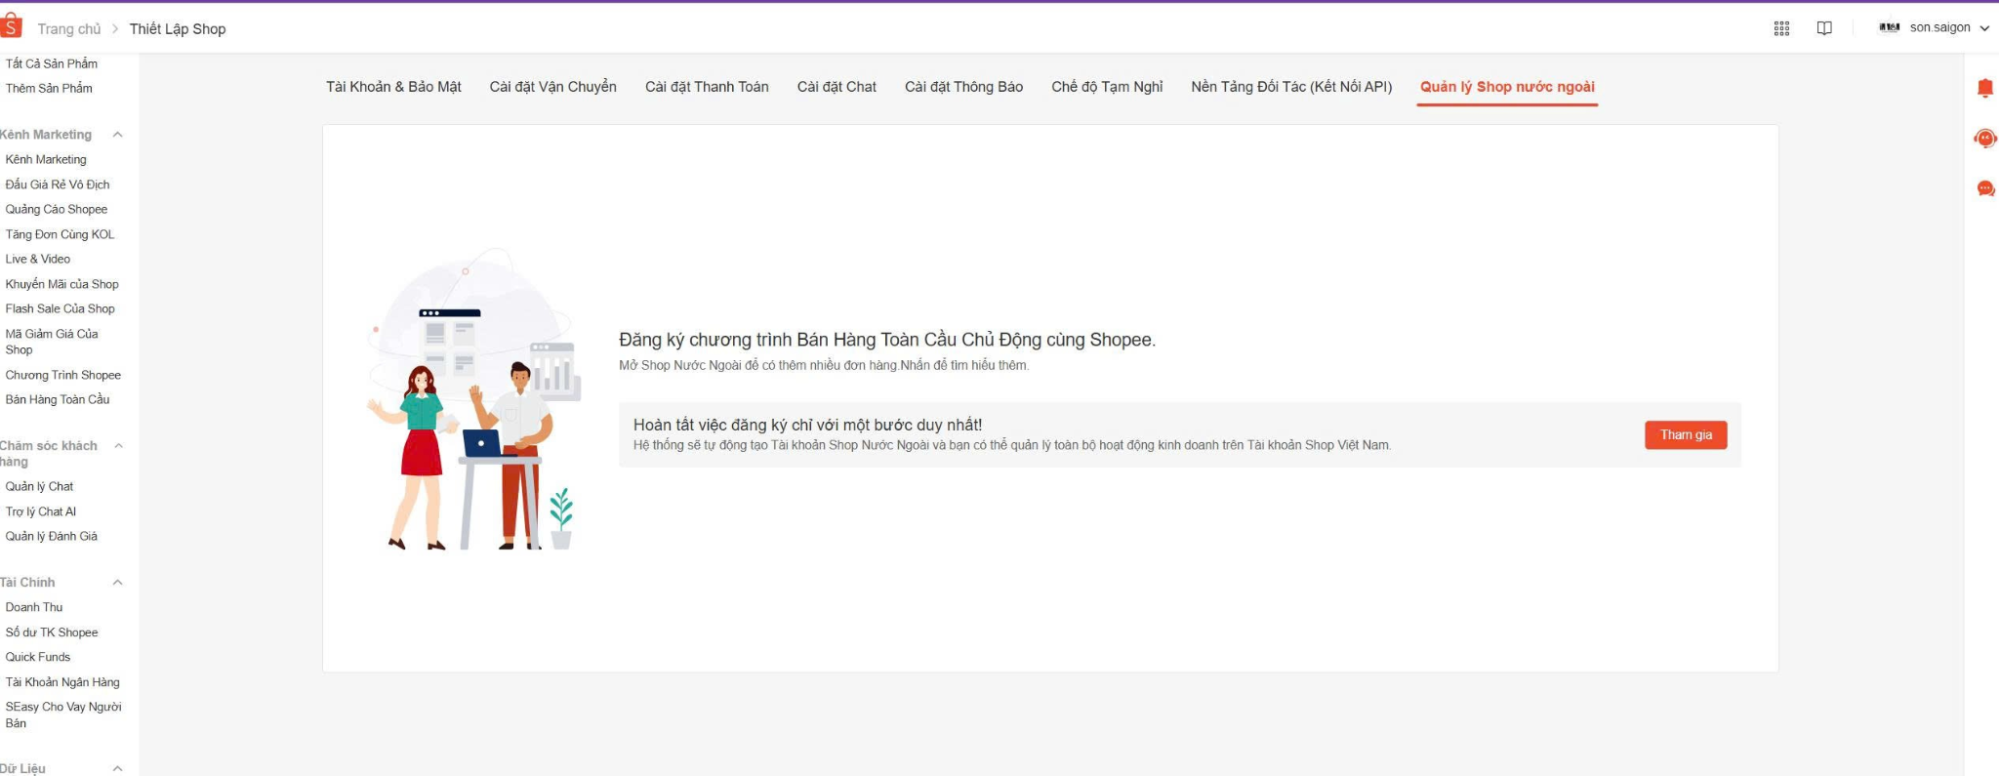The height and width of the screenshot is (776, 1999).
Task: Open Quảng Cáo Shopee in sidebar
Action: coord(56,209)
